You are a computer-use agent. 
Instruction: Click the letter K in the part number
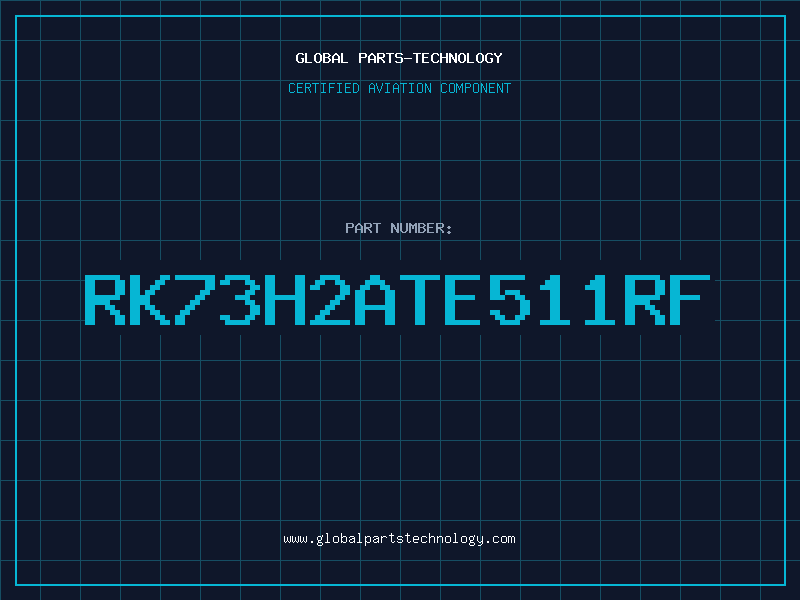[x=150, y=300]
